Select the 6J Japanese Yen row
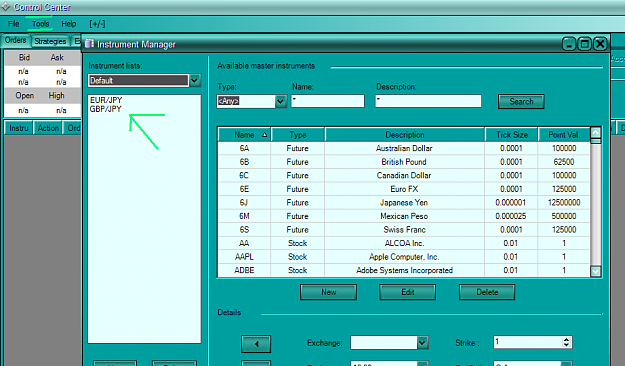 point(404,203)
